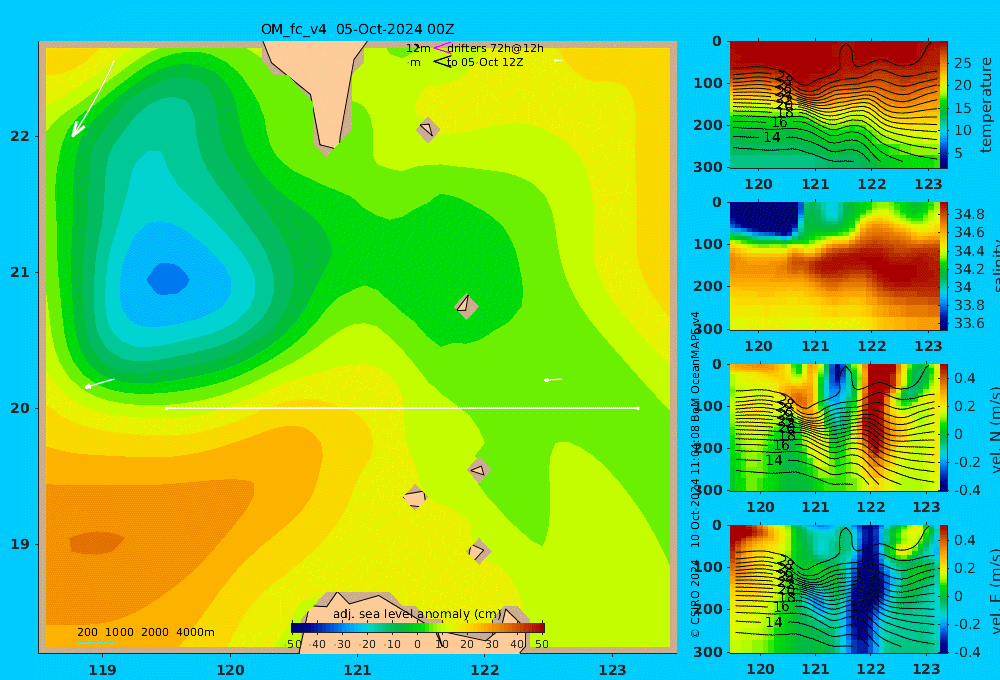
Task: Click the 16 contour label in temperature panel
Action: [x=779, y=122]
